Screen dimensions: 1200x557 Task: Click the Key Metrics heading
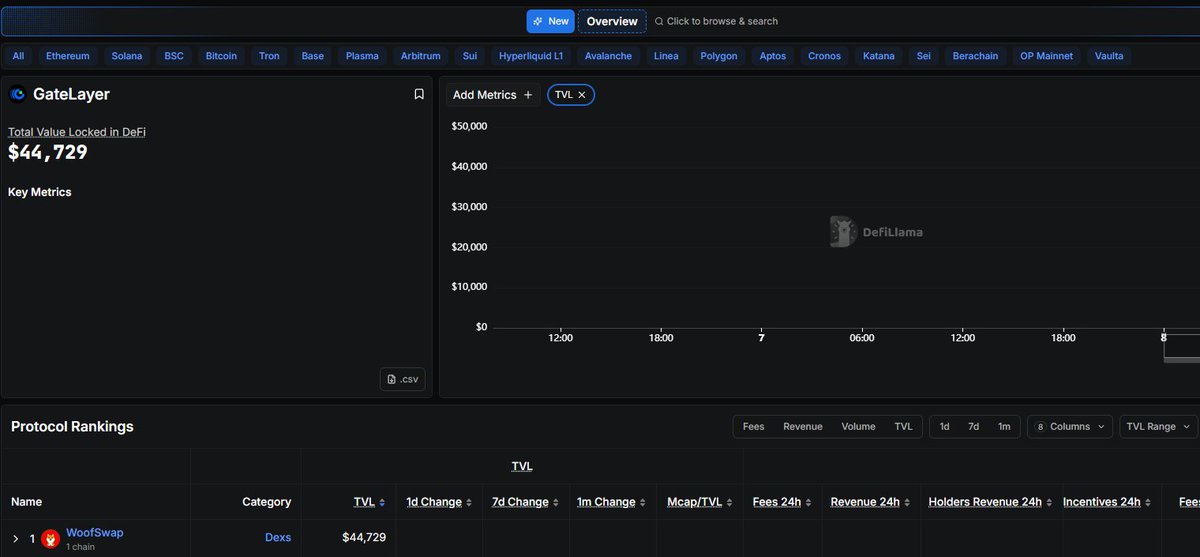pyautogui.click(x=40, y=192)
